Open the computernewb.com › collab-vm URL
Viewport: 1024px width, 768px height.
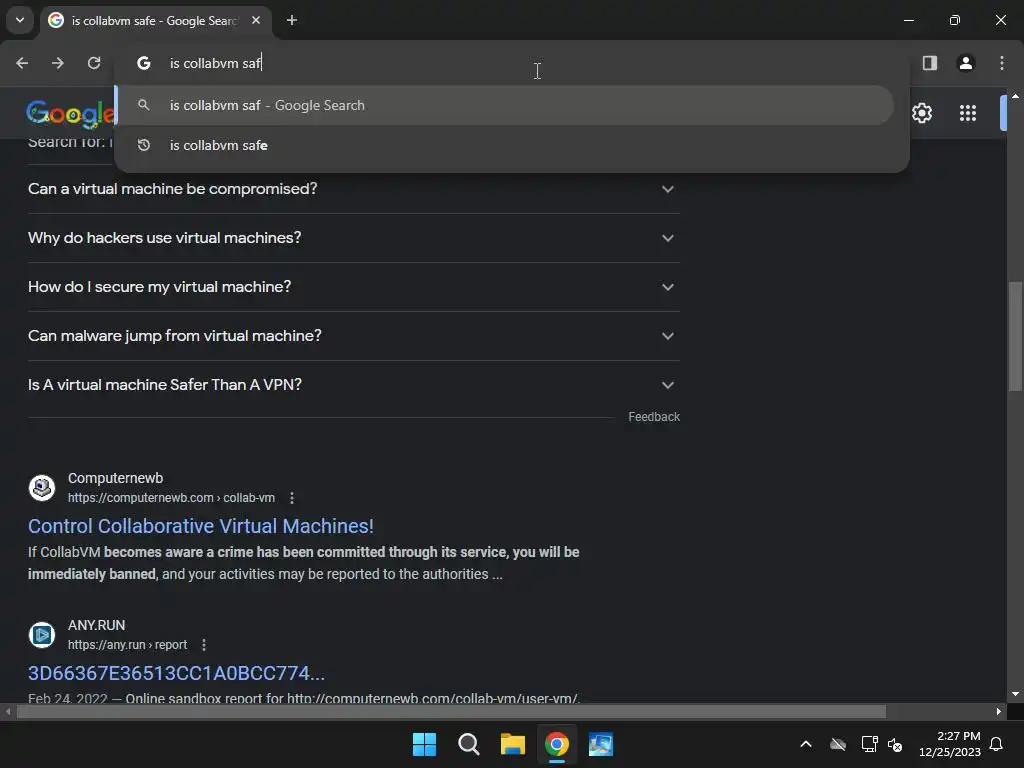pos(171,498)
